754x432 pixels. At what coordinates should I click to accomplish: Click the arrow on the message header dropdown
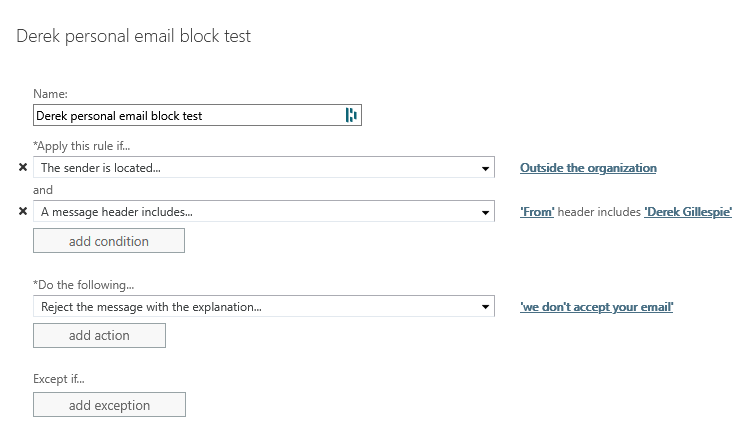[485, 212]
